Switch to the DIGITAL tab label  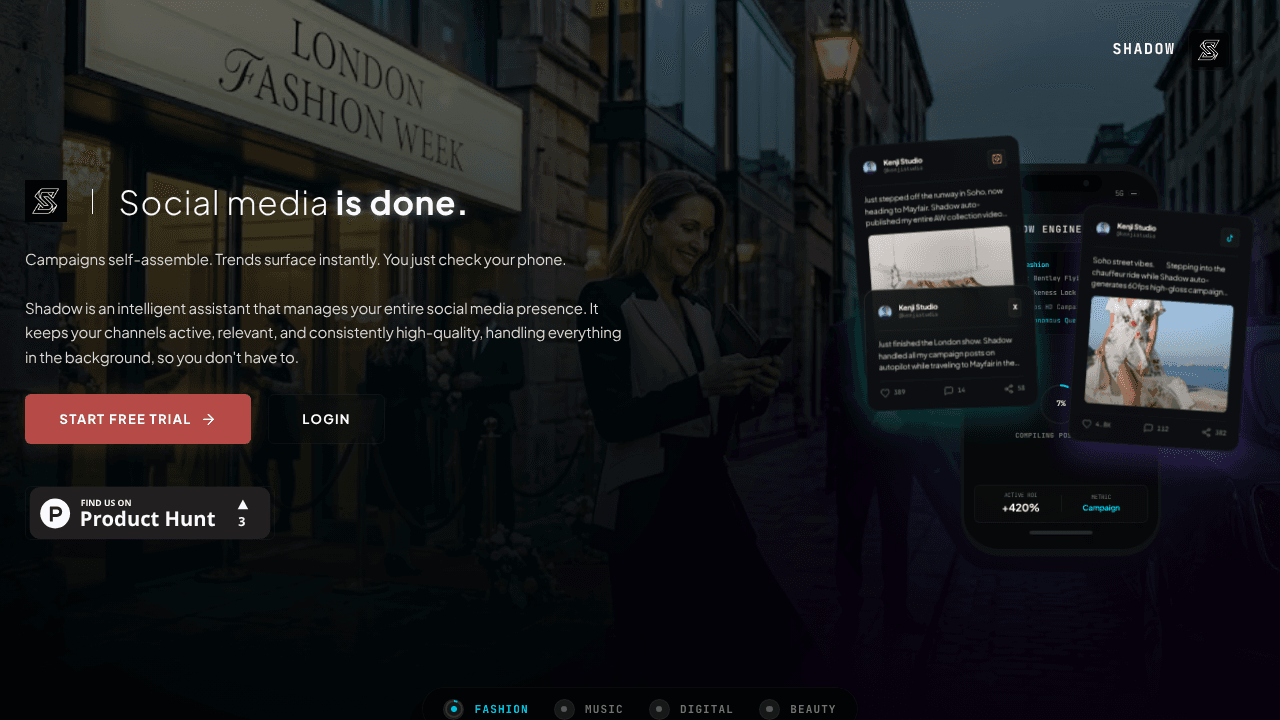706,709
